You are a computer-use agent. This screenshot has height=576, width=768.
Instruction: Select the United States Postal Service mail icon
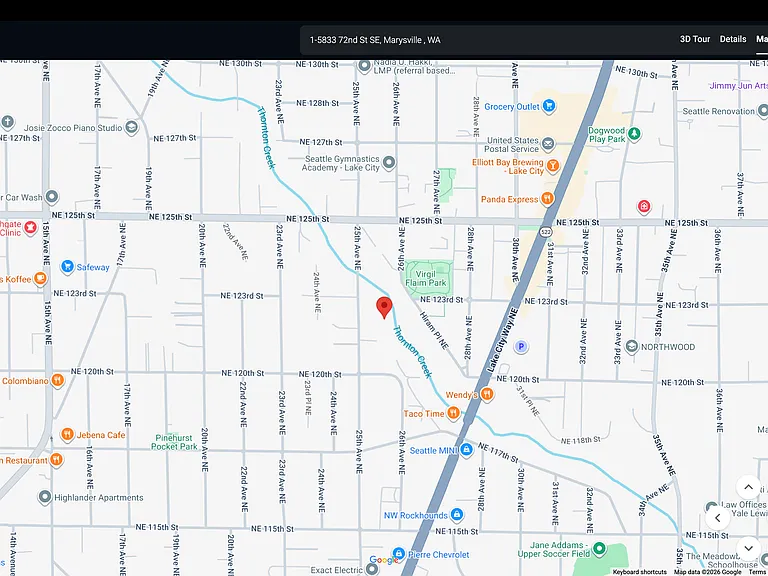point(548,144)
